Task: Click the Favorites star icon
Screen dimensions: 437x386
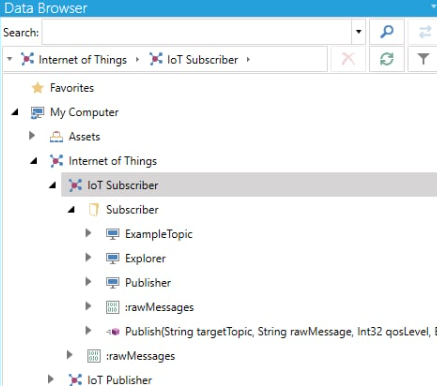Action: coord(38,88)
